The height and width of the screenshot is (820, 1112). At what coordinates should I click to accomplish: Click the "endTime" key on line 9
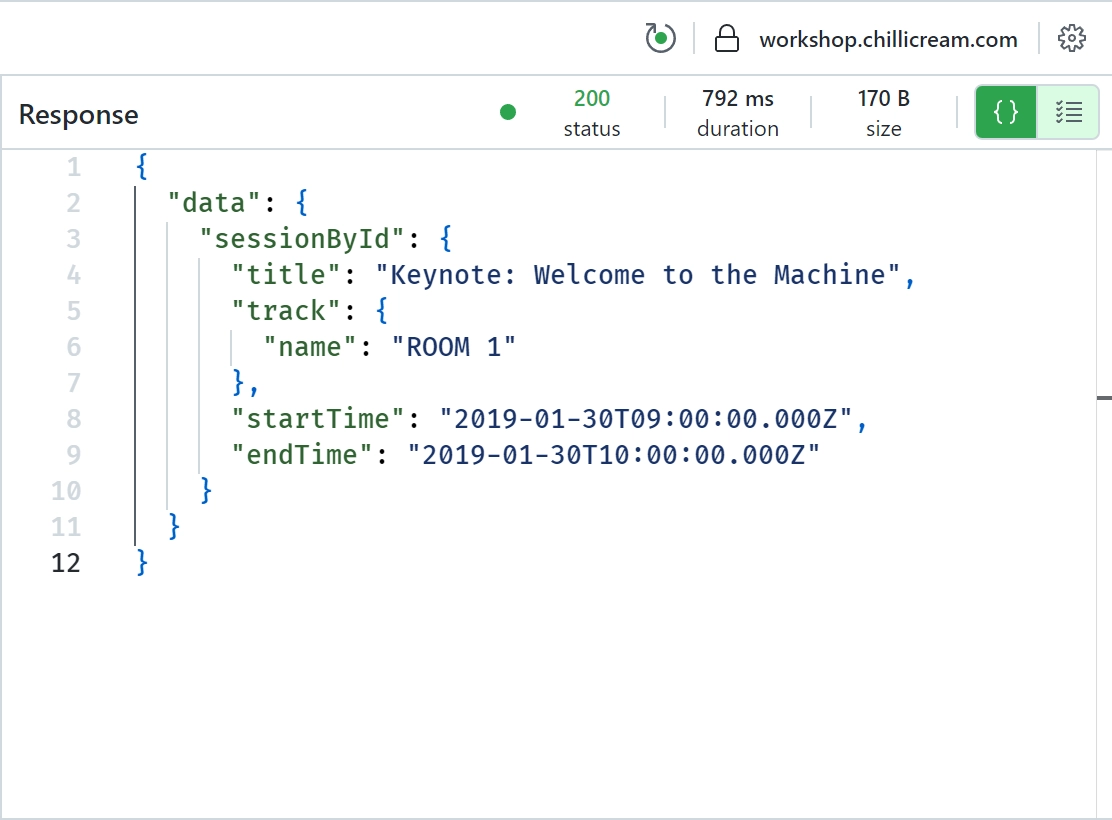point(302,455)
